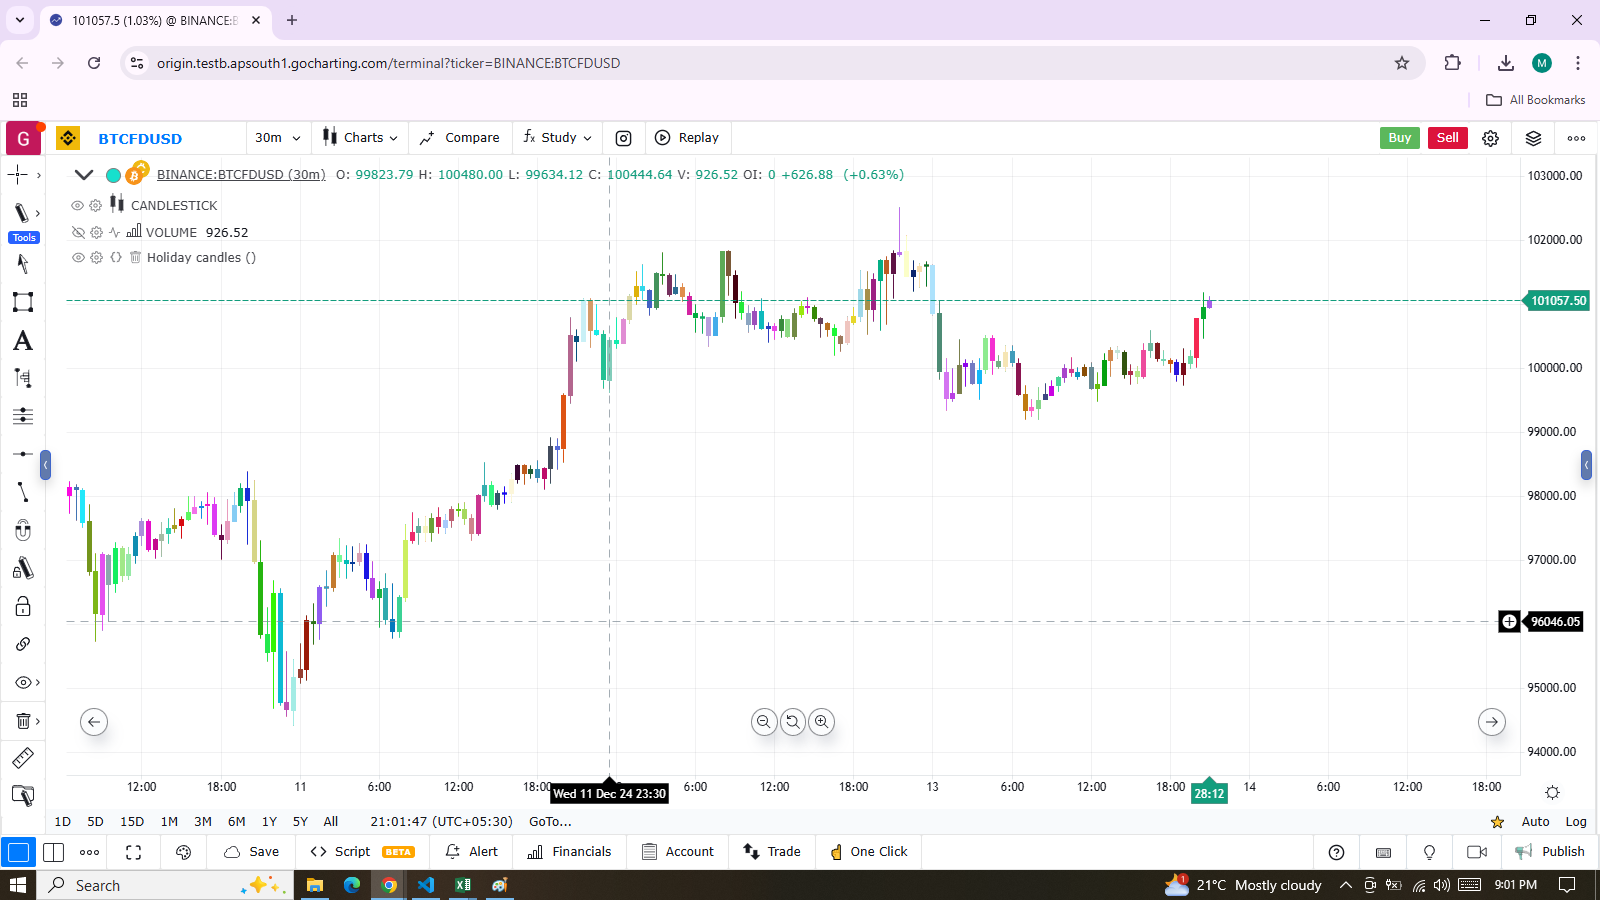Hide the CANDLESTICK series eye icon

[77, 205]
